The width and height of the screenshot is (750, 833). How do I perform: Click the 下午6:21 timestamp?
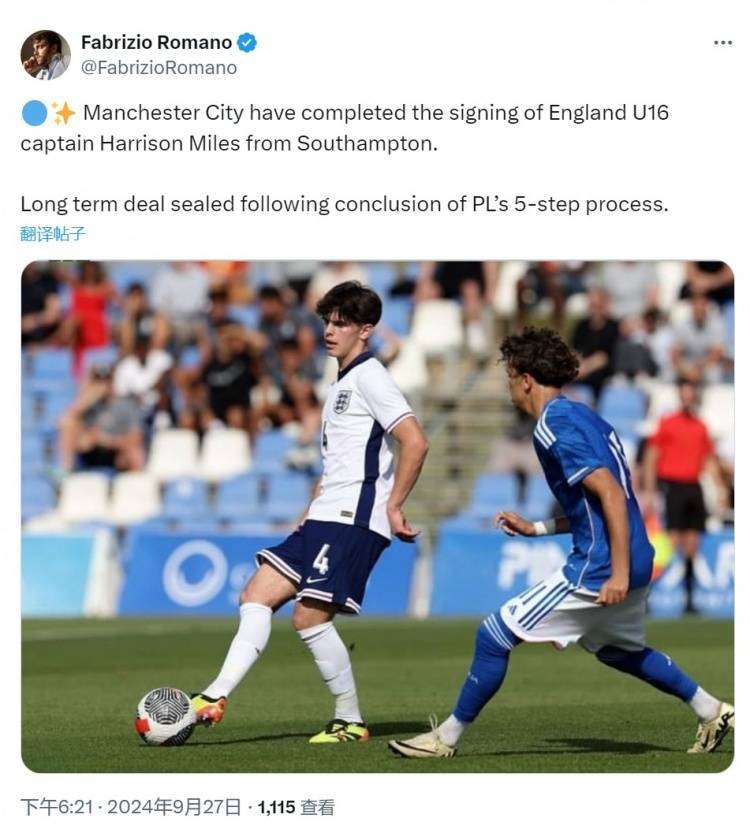[x=59, y=807]
